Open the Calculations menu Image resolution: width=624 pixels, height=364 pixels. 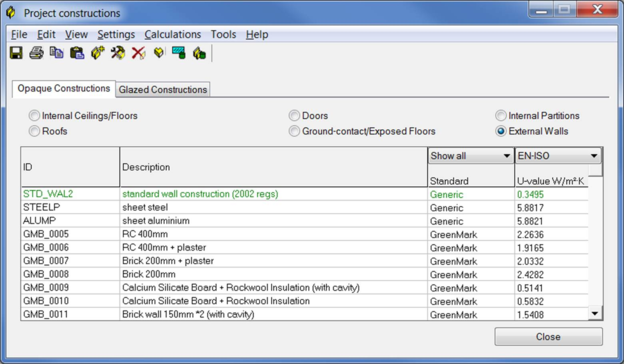[173, 35]
